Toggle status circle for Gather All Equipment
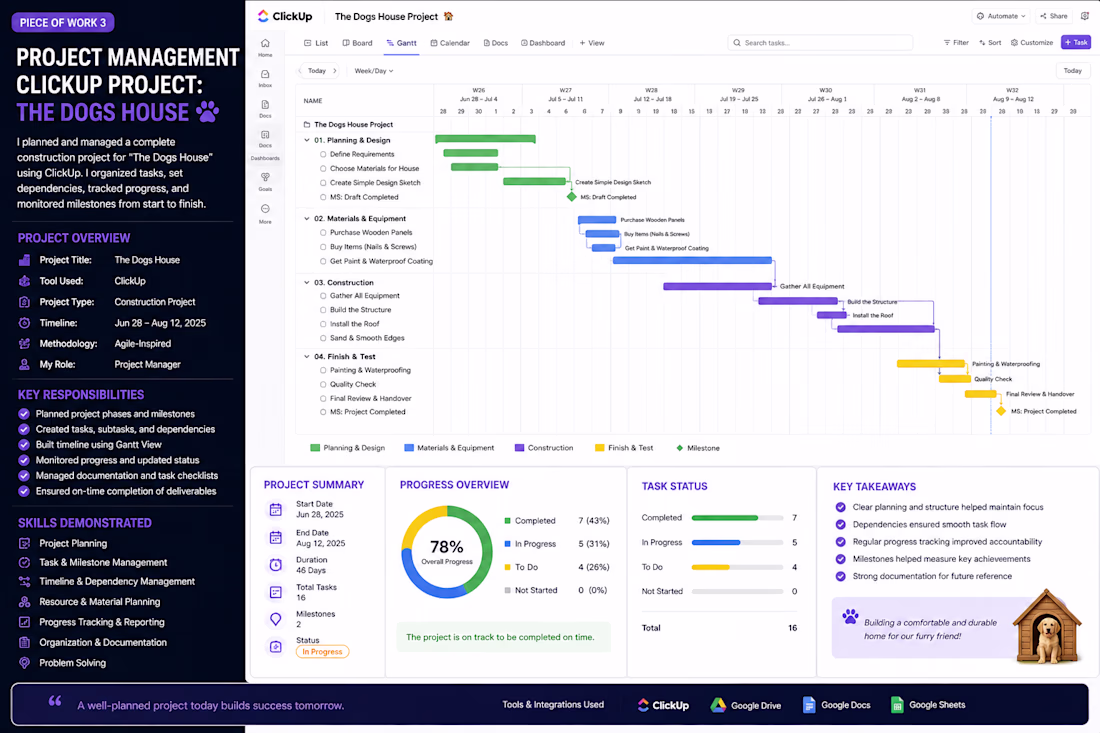Viewport: 1100px width, 733px height. click(323, 296)
